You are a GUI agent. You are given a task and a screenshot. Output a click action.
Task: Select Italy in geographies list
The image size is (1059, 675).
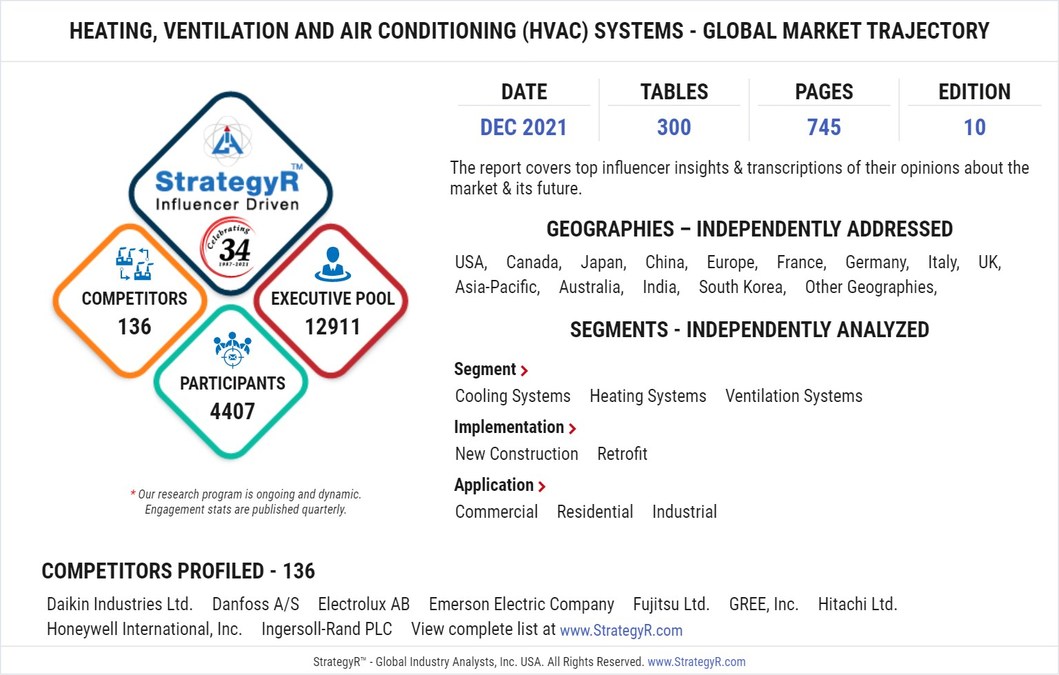coord(944,262)
